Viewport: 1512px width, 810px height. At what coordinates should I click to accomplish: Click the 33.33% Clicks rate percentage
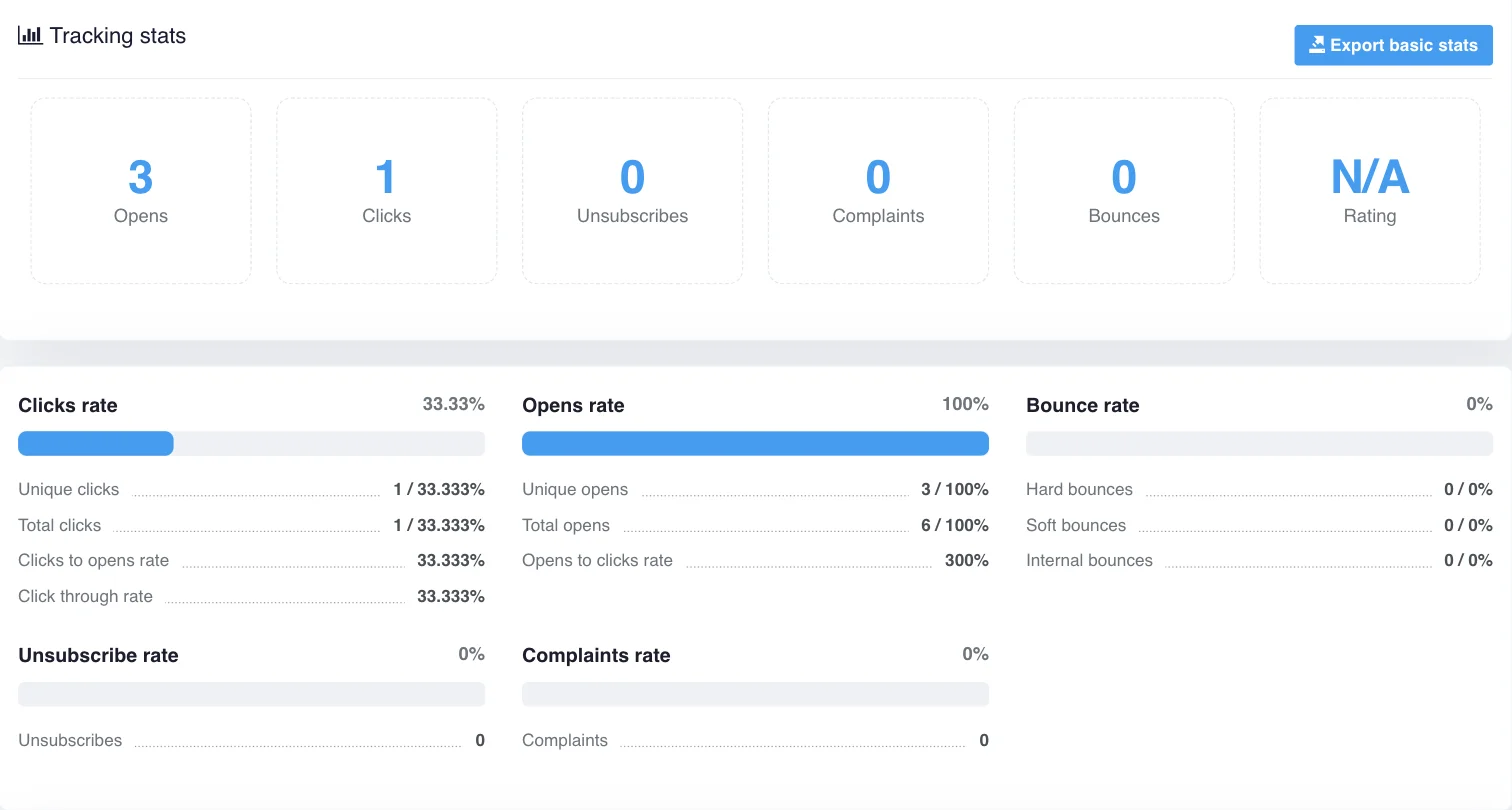click(x=454, y=404)
